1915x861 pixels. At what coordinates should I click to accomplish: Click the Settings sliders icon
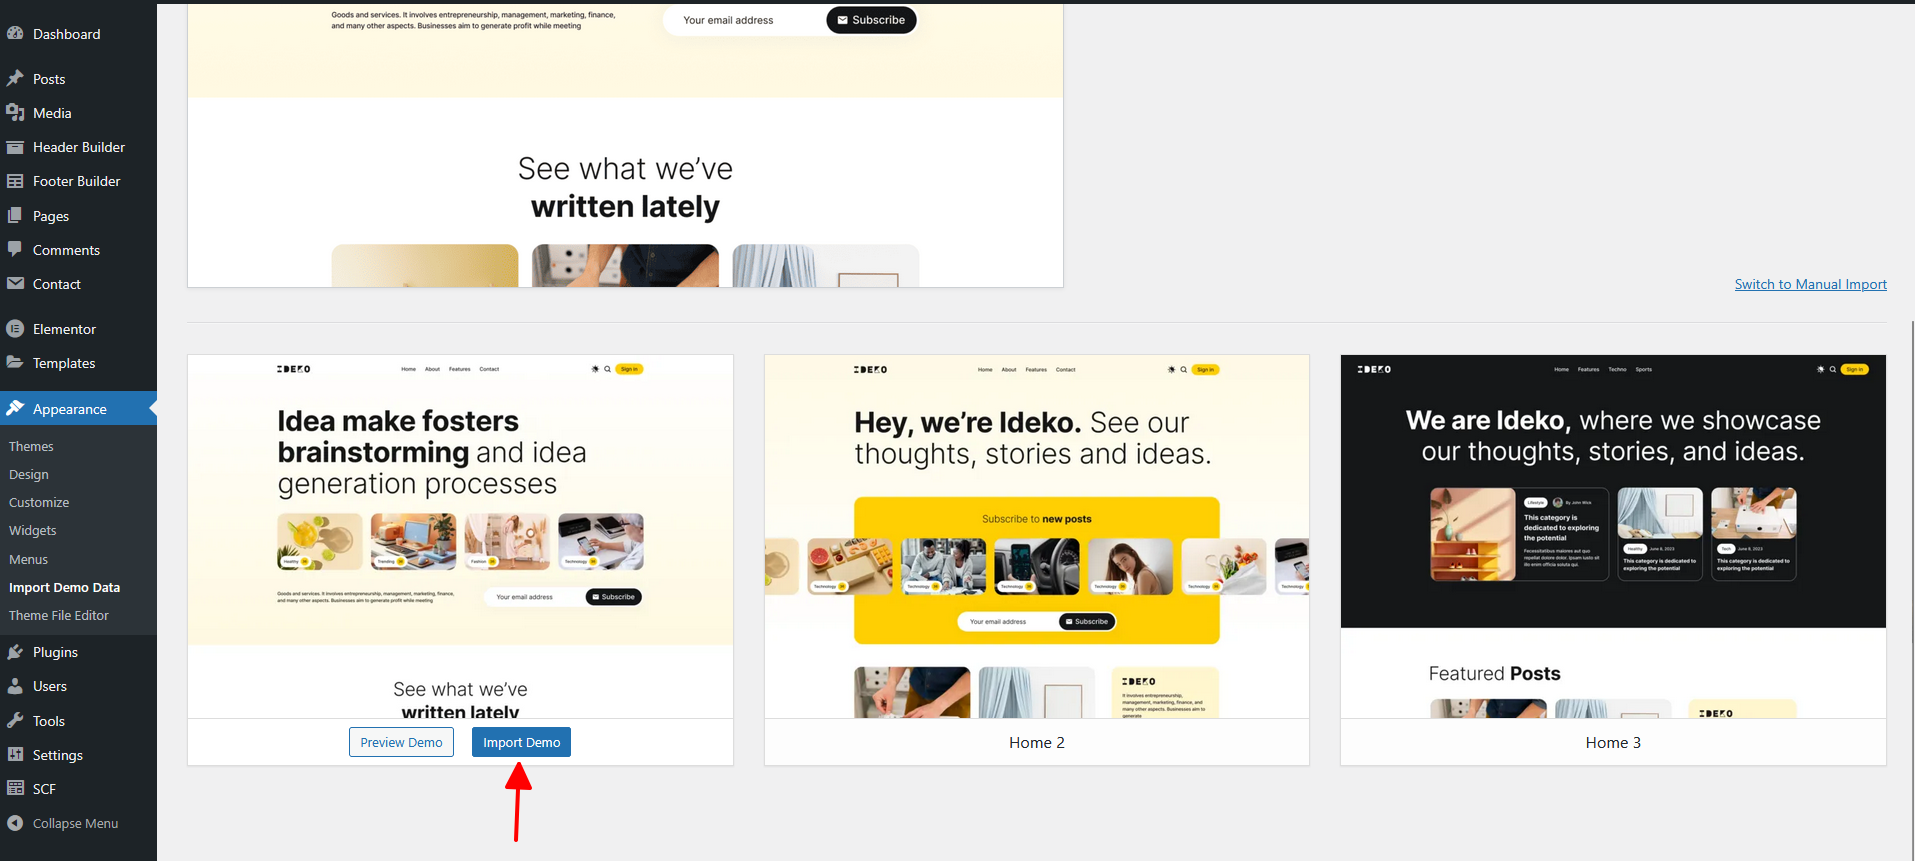pos(15,754)
